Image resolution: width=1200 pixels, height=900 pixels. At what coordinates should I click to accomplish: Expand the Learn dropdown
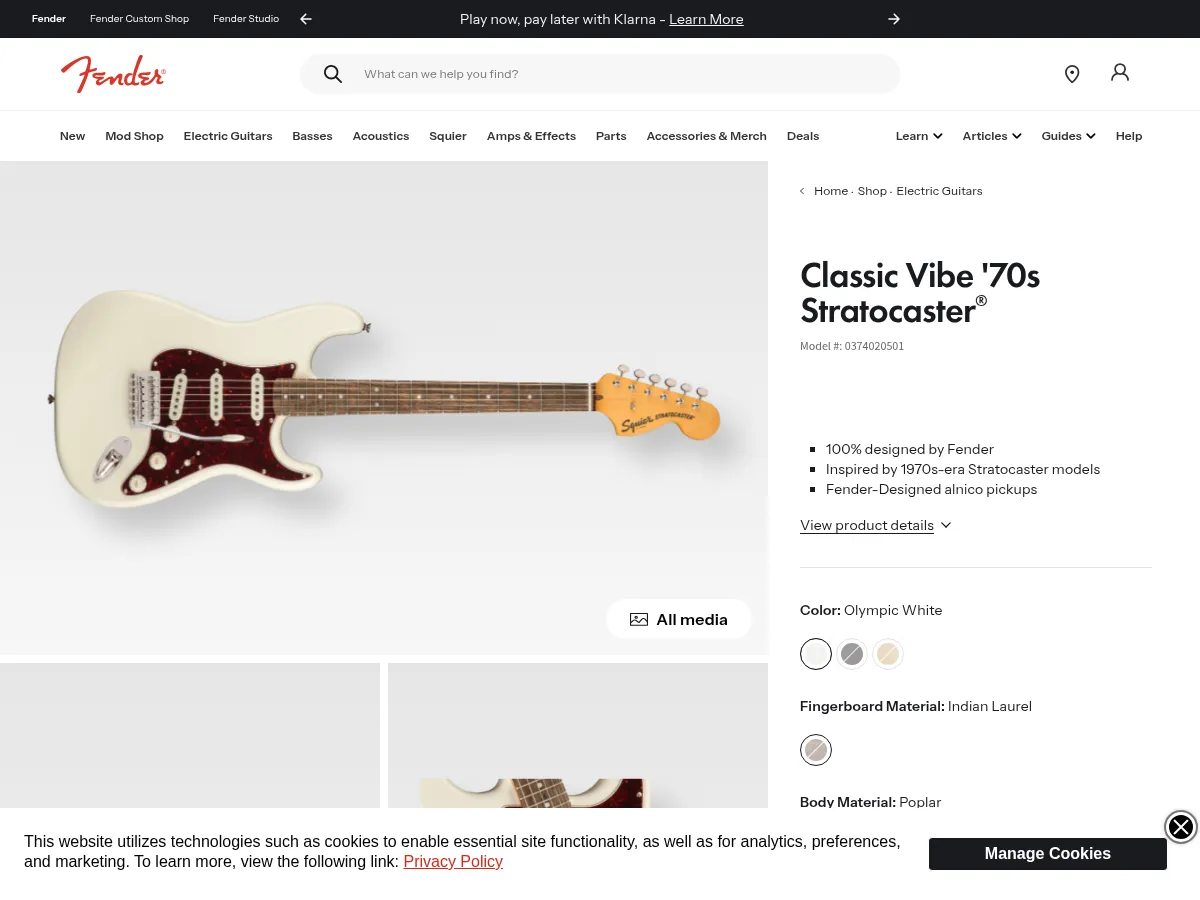coord(917,136)
